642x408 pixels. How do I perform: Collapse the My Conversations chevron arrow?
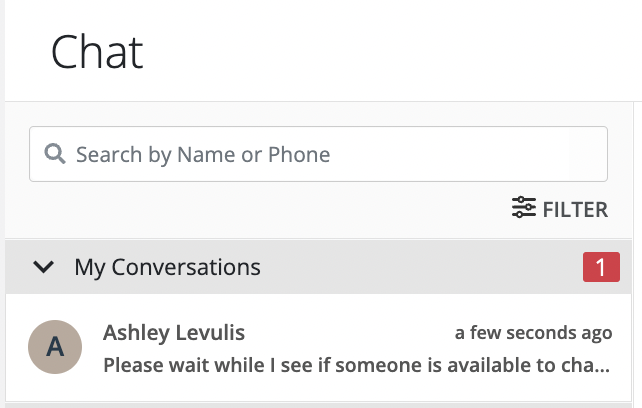(43, 267)
